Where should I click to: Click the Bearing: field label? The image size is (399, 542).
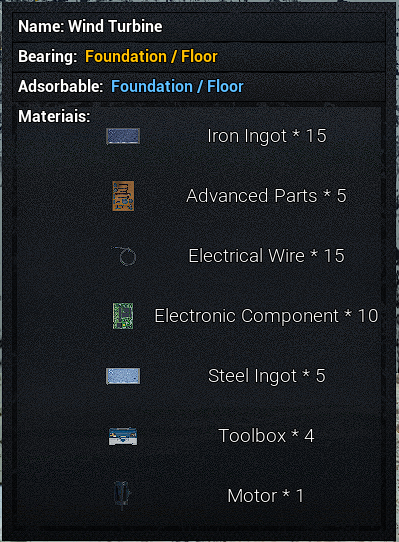pyautogui.click(x=48, y=56)
